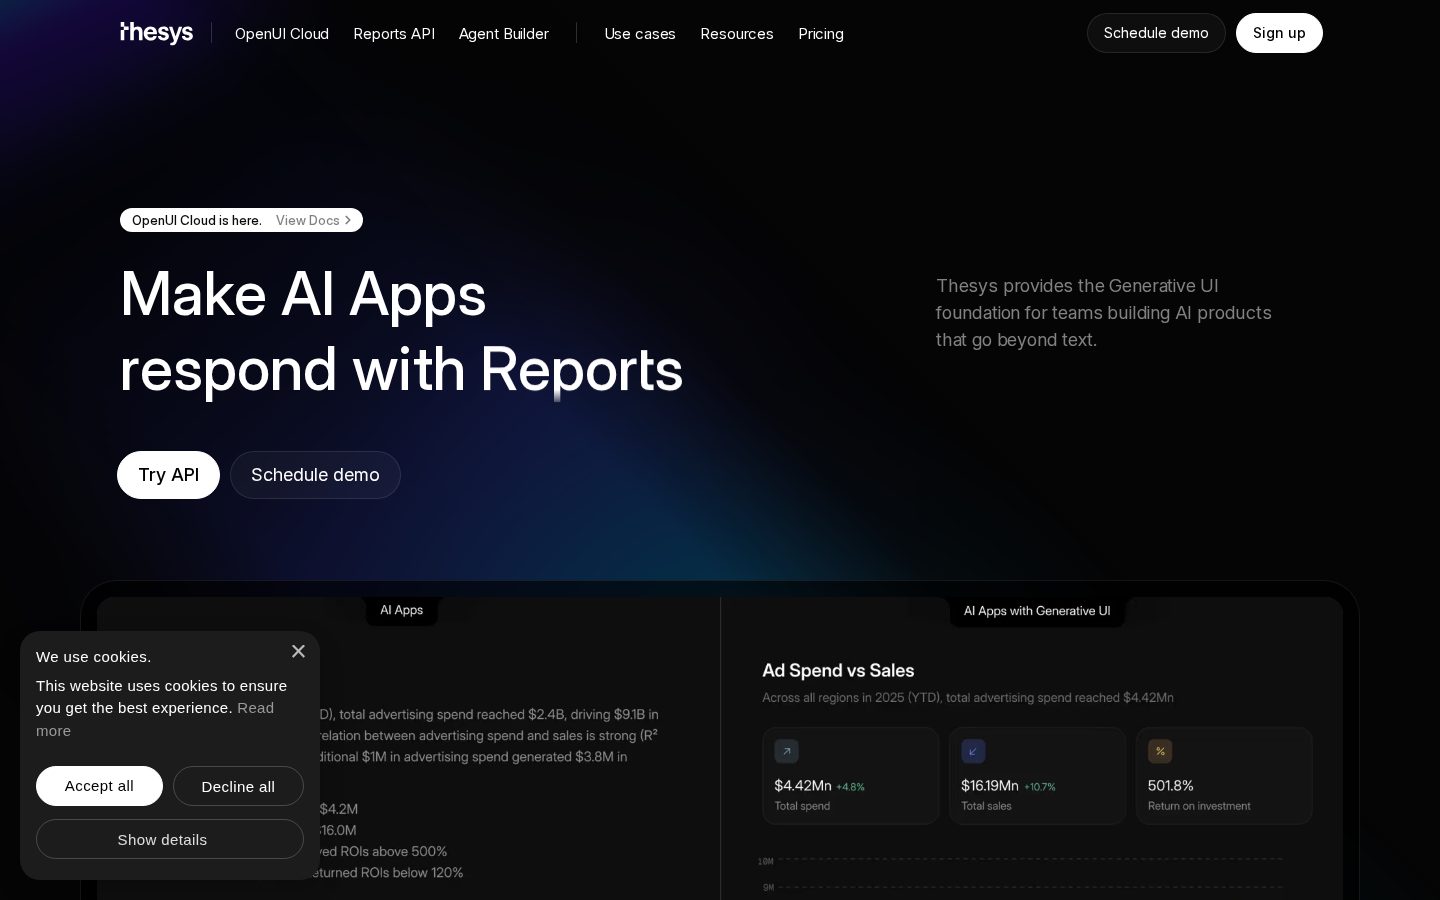Click the arrow icon on Total spend card

[787, 751]
